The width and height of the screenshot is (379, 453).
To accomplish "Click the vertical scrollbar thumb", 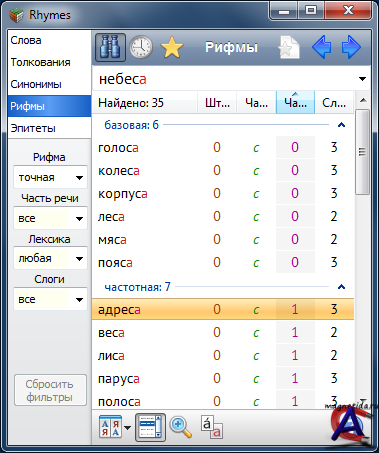I will point(362,152).
